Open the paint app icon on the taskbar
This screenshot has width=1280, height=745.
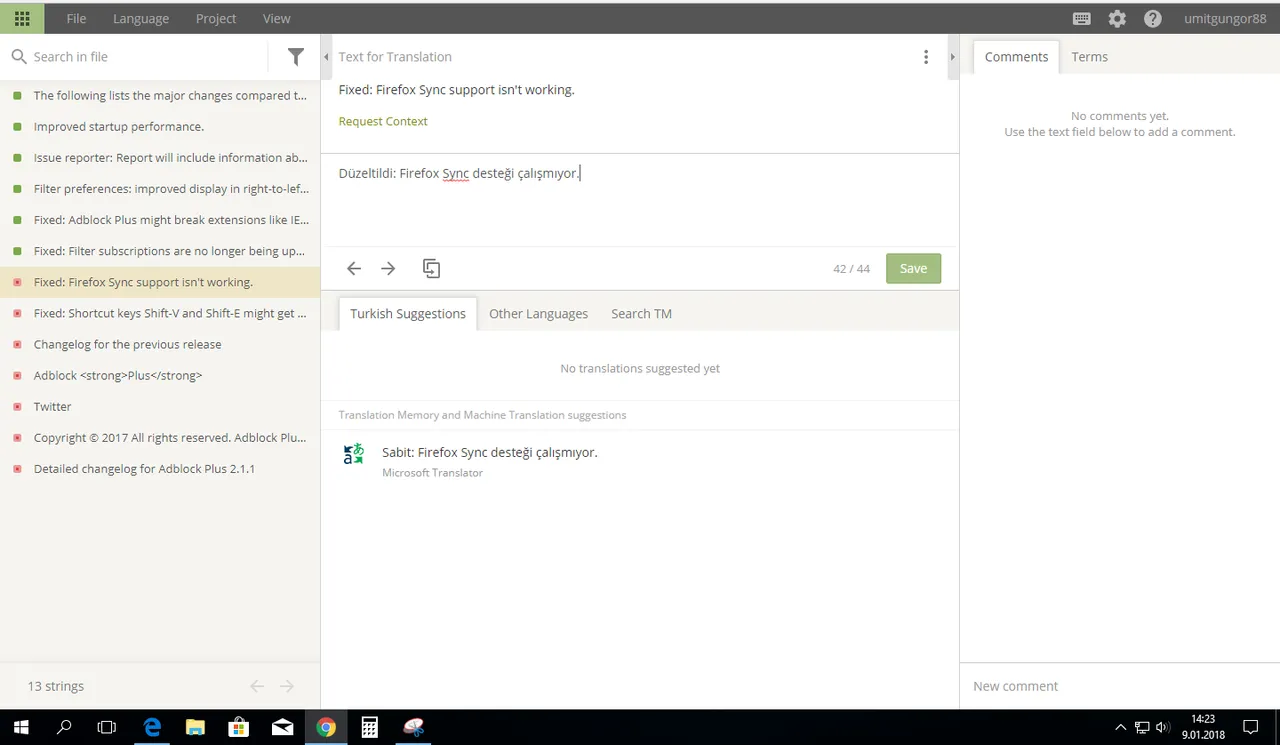click(413, 727)
